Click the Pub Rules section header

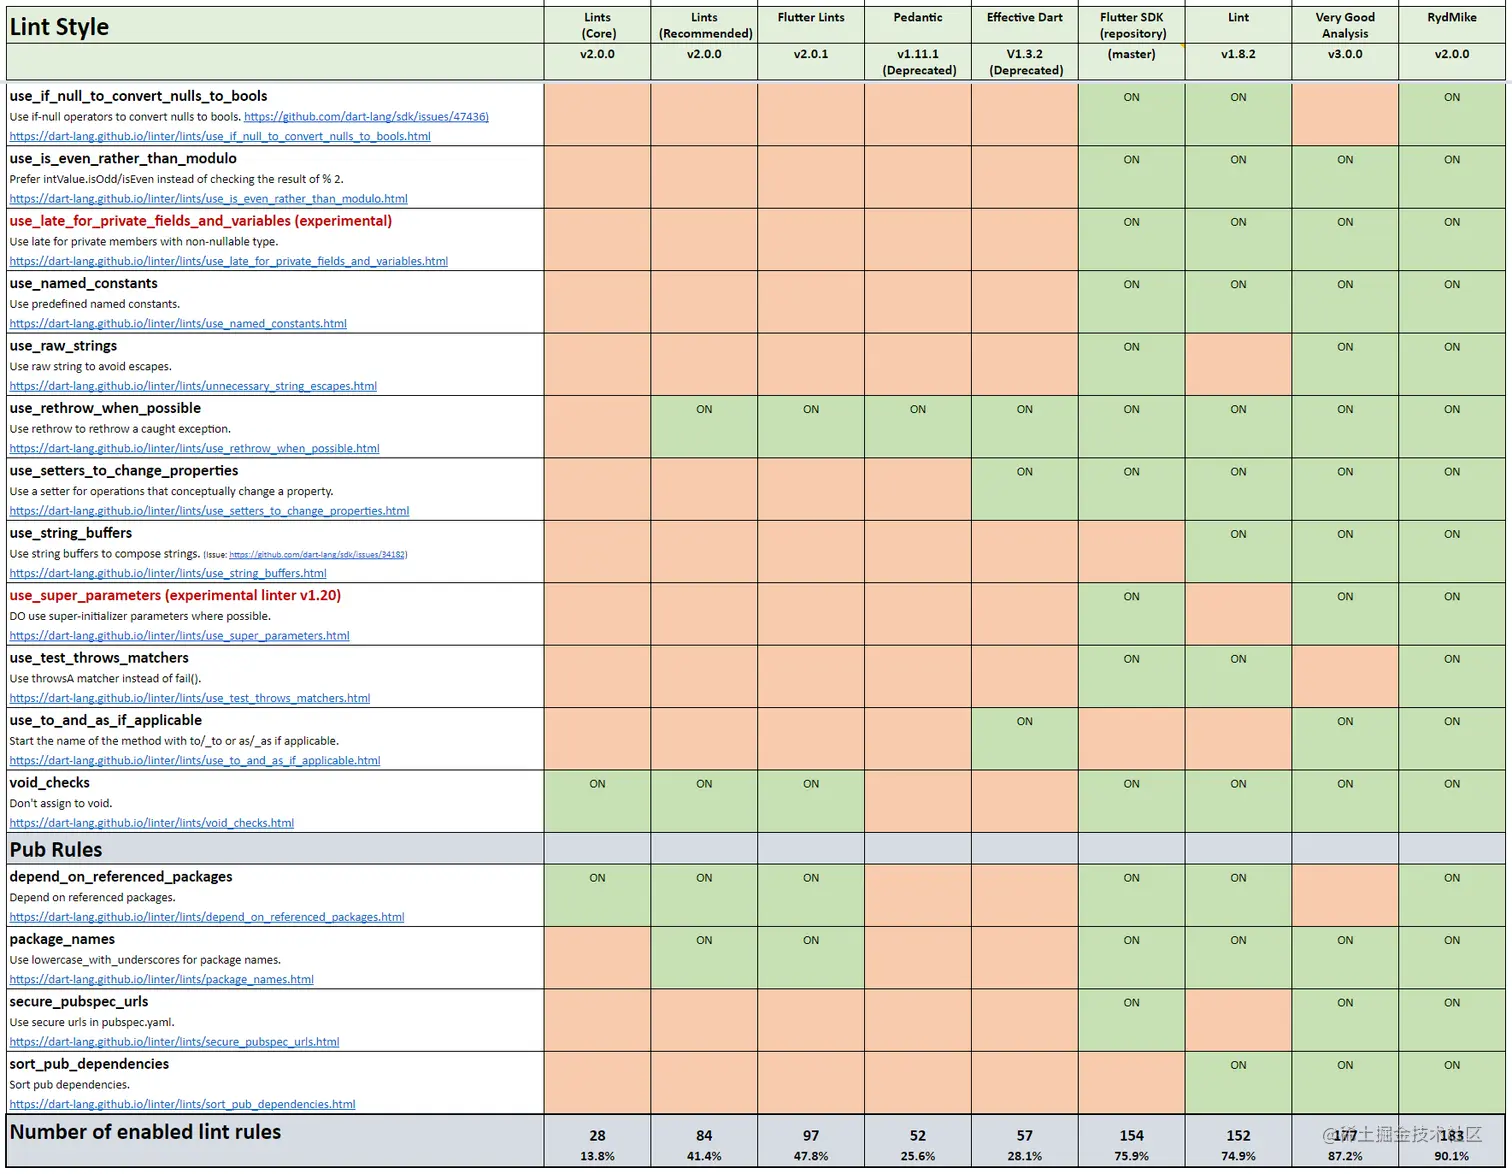56,850
